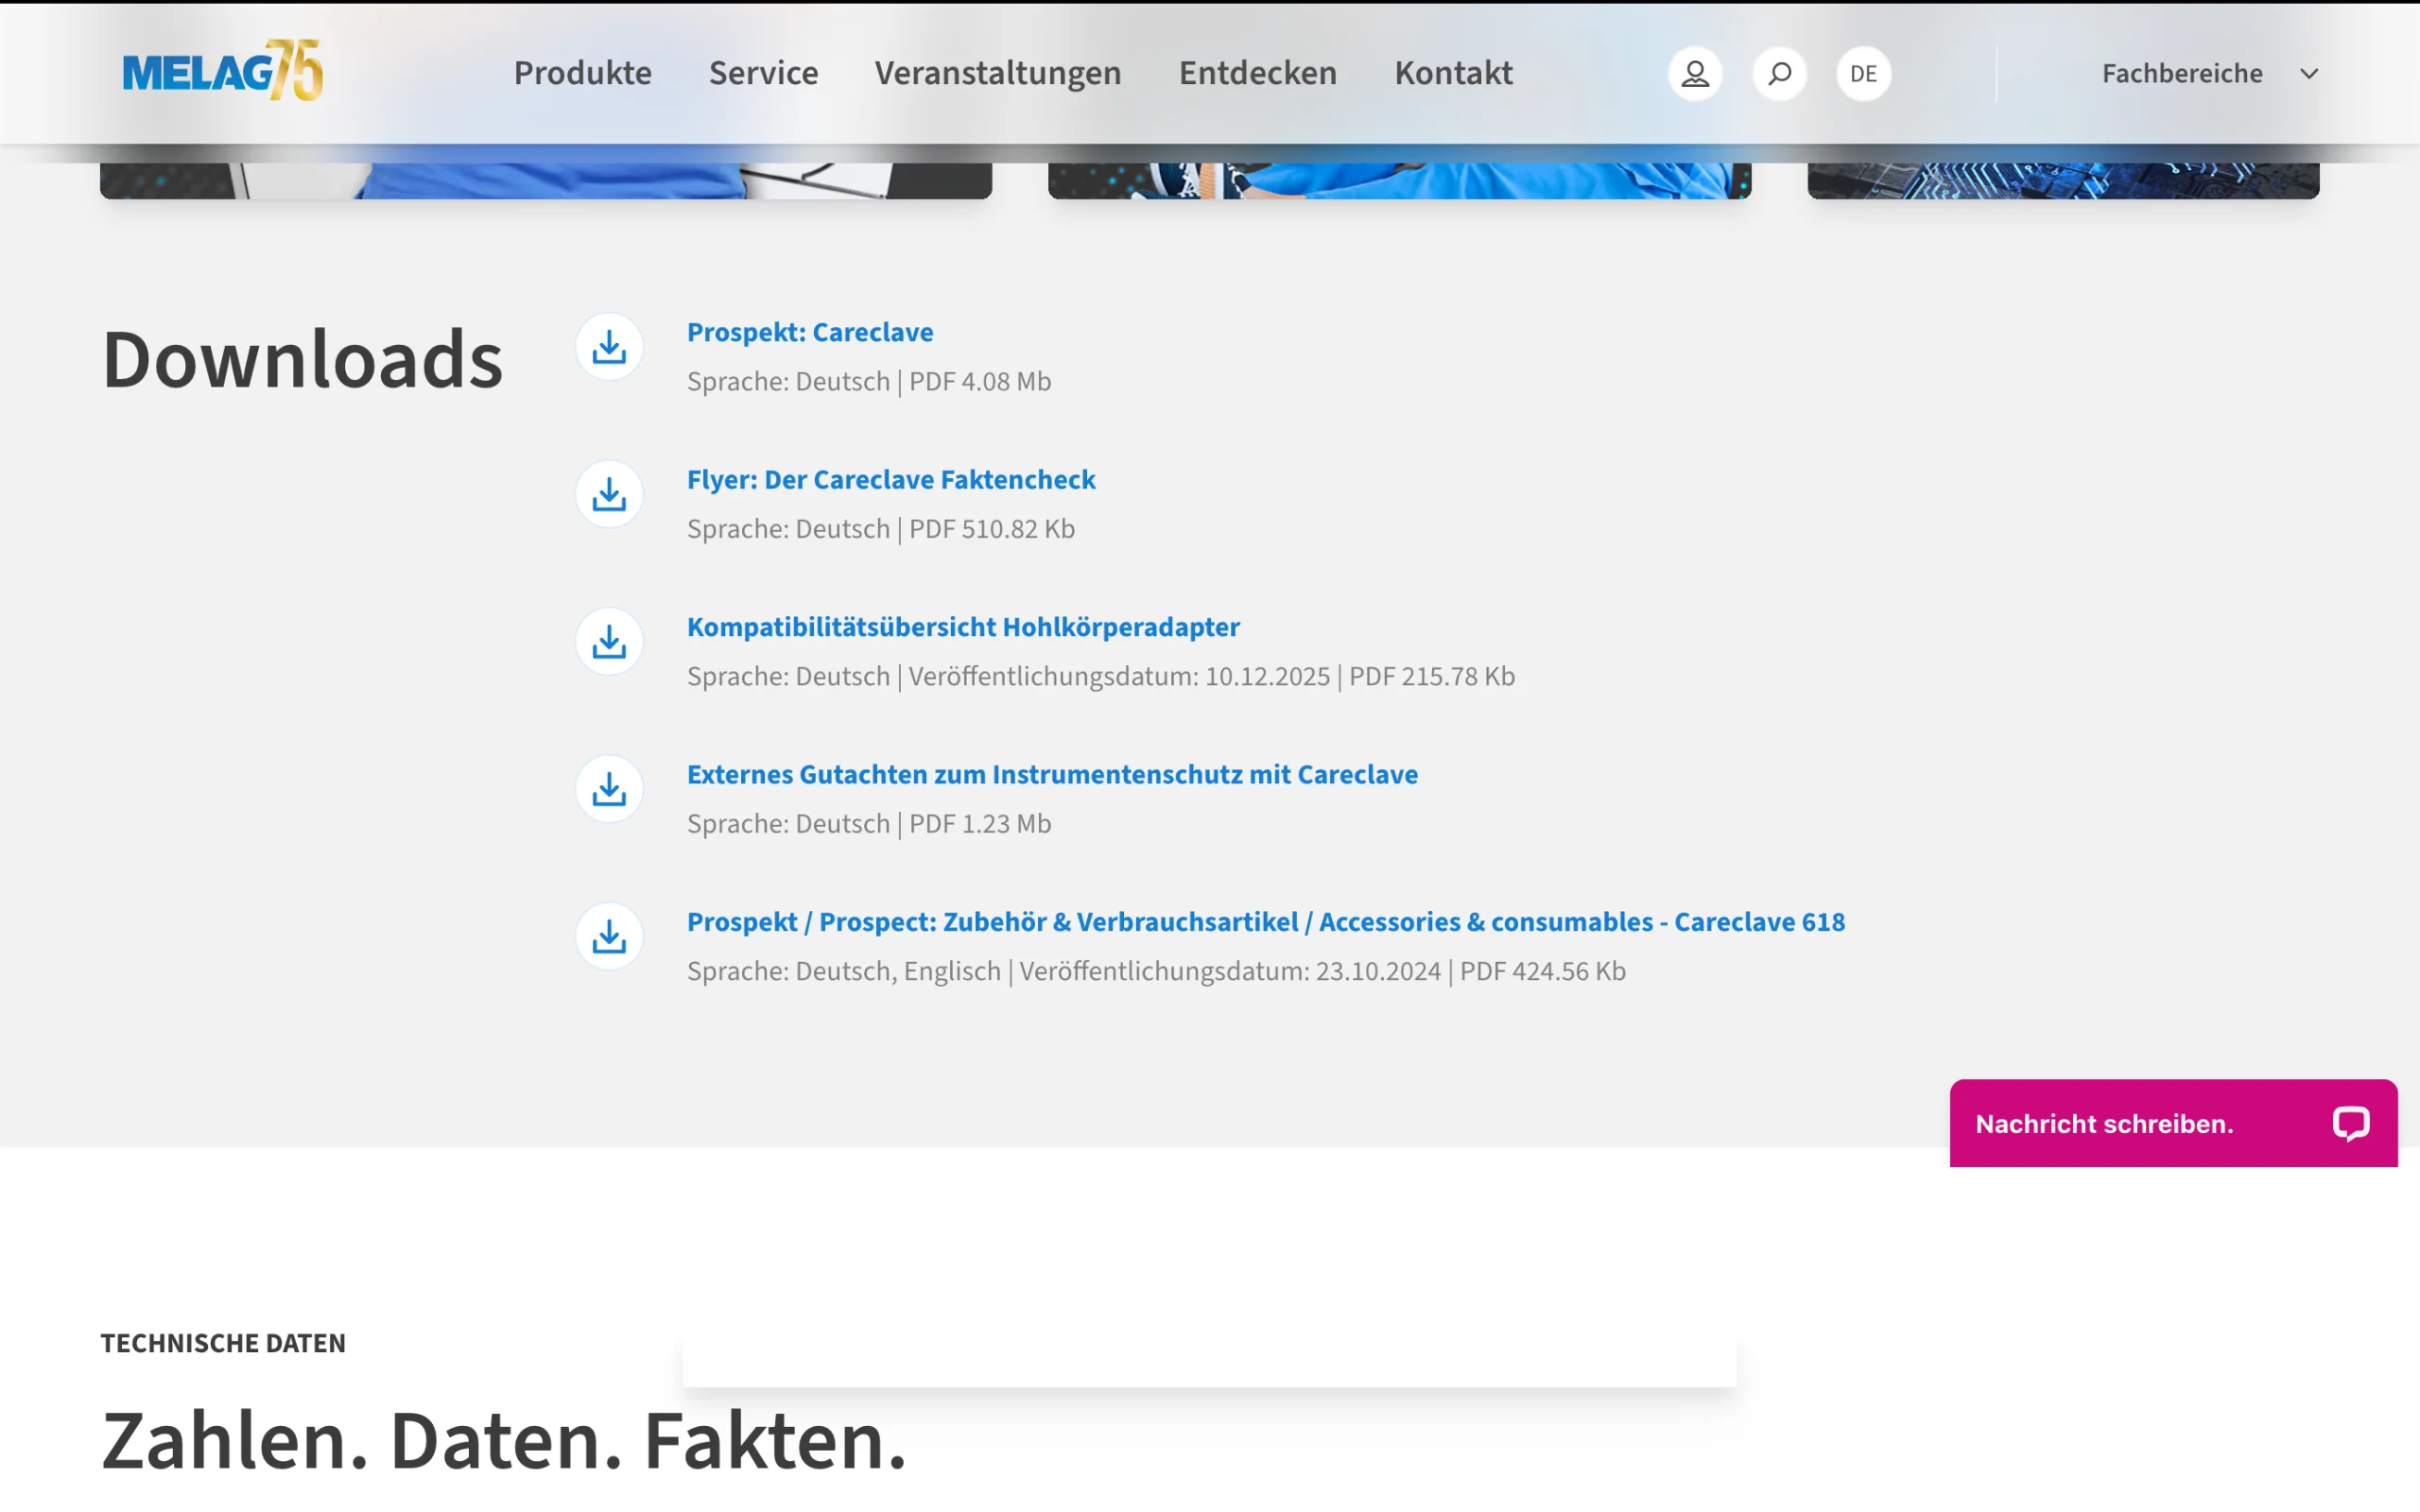Download icon for Zubehör & Verbrauchsartikel prospect
This screenshot has height=1512, width=2420.
point(609,937)
